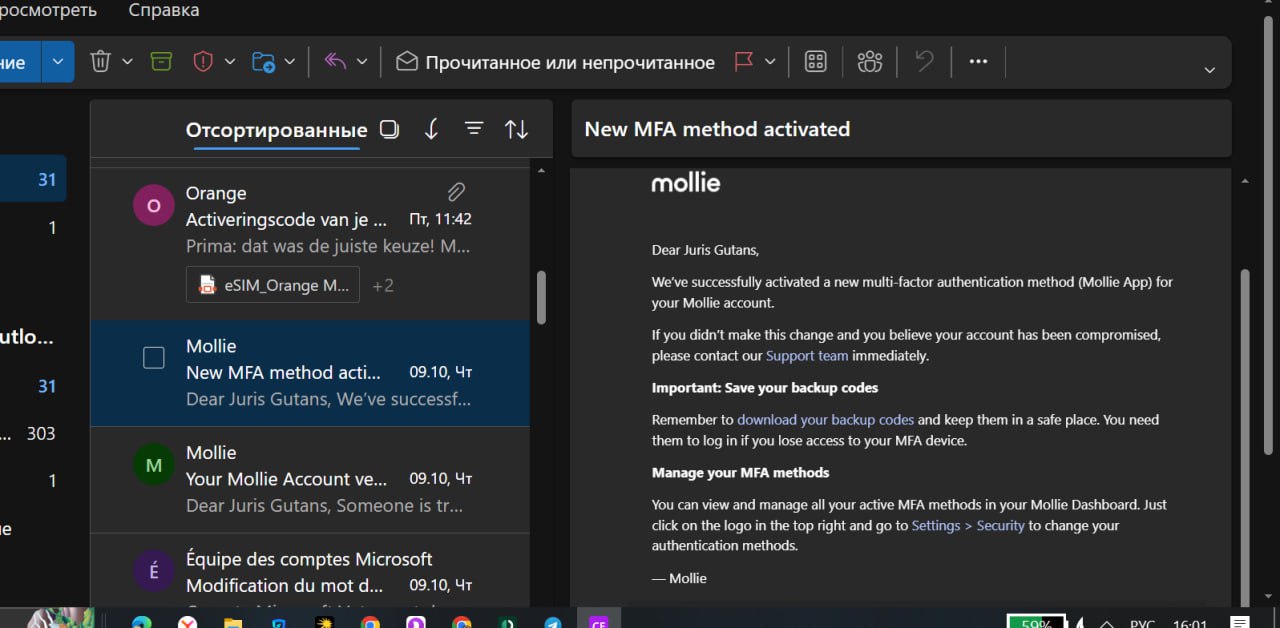The height and width of the screenshot is (628, 1280).
Task: Open the groups people icon
Action: tap(870, 62)
